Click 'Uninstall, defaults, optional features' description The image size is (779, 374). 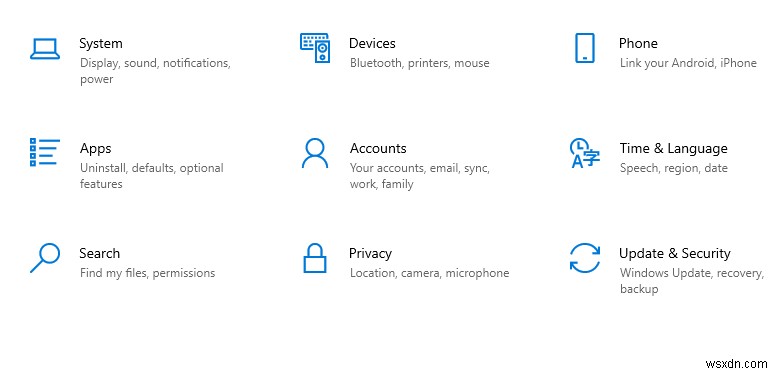click(x=152, y=176)
